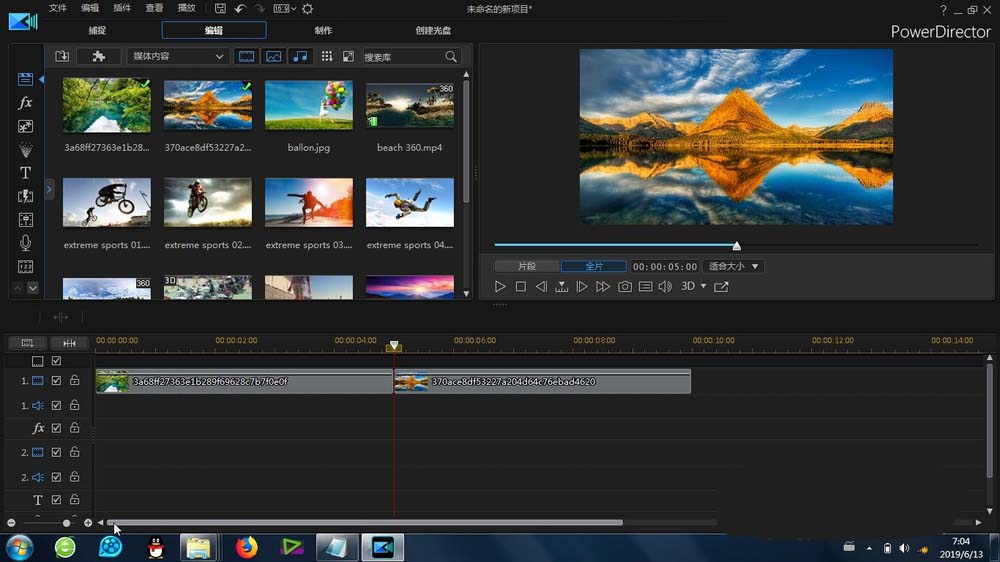The image size is (1000, 562).
Task: Open the Title room (T icon) in sidebar
Action: 26,173
